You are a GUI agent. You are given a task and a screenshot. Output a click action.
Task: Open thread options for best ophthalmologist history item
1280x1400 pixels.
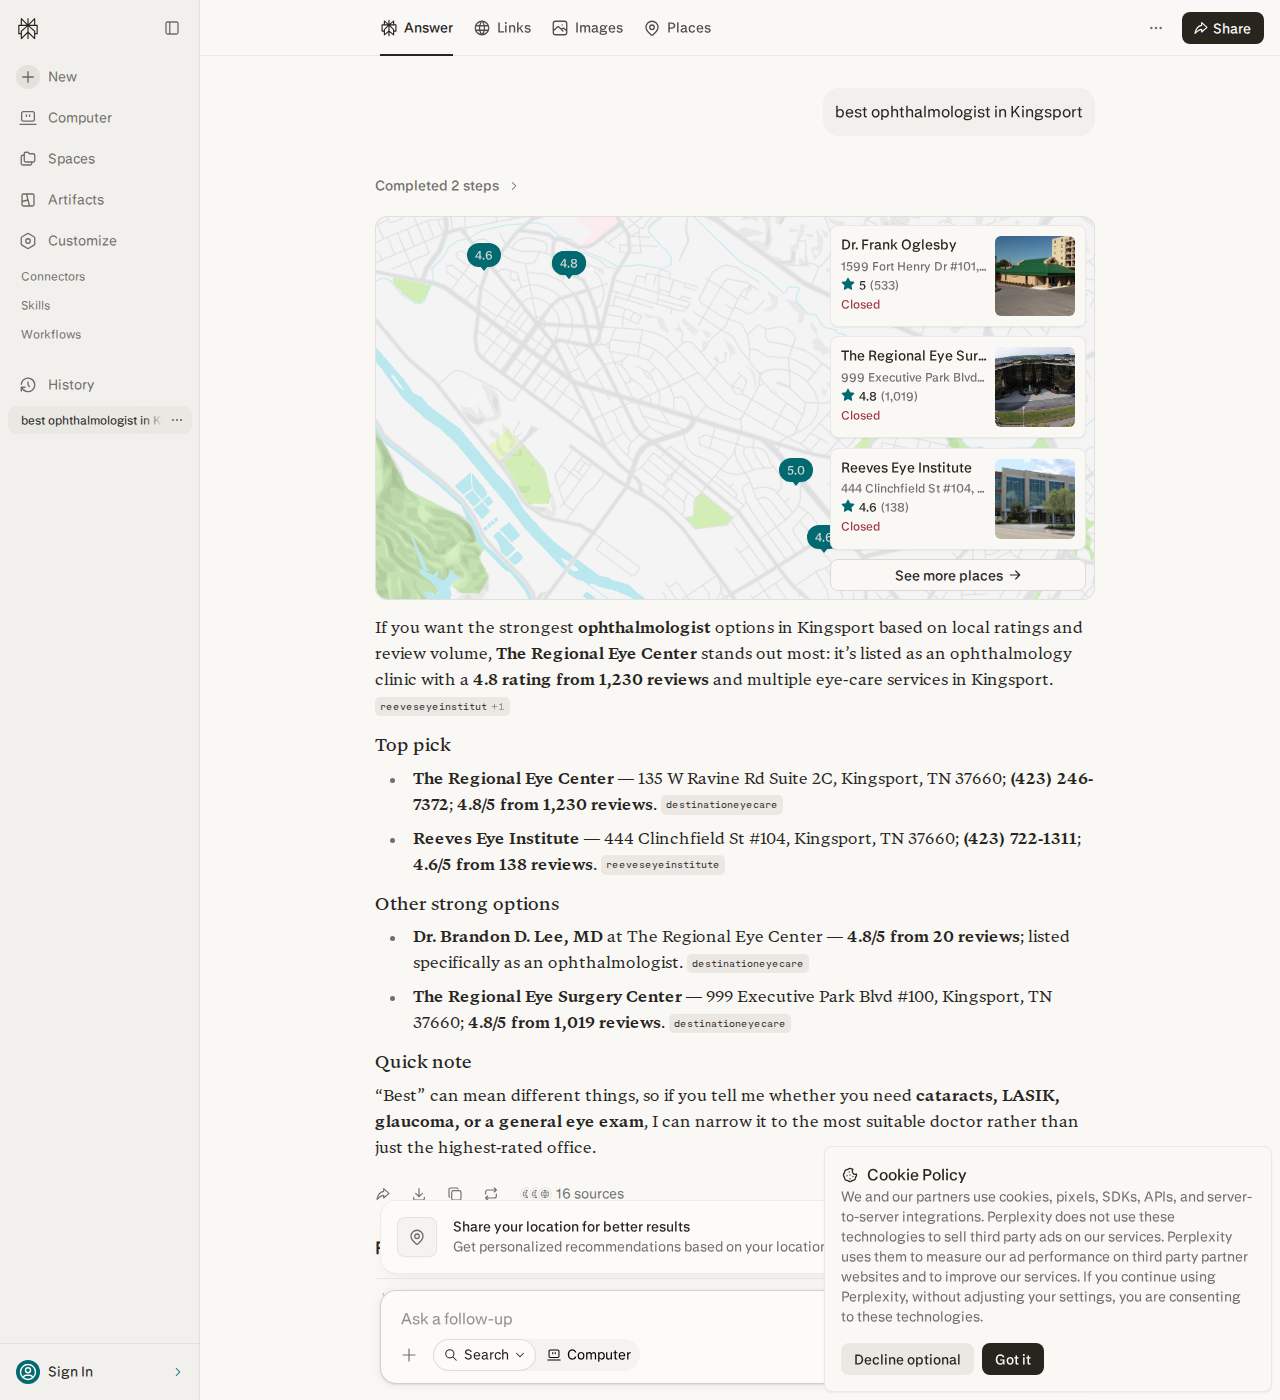coord(177,420)
